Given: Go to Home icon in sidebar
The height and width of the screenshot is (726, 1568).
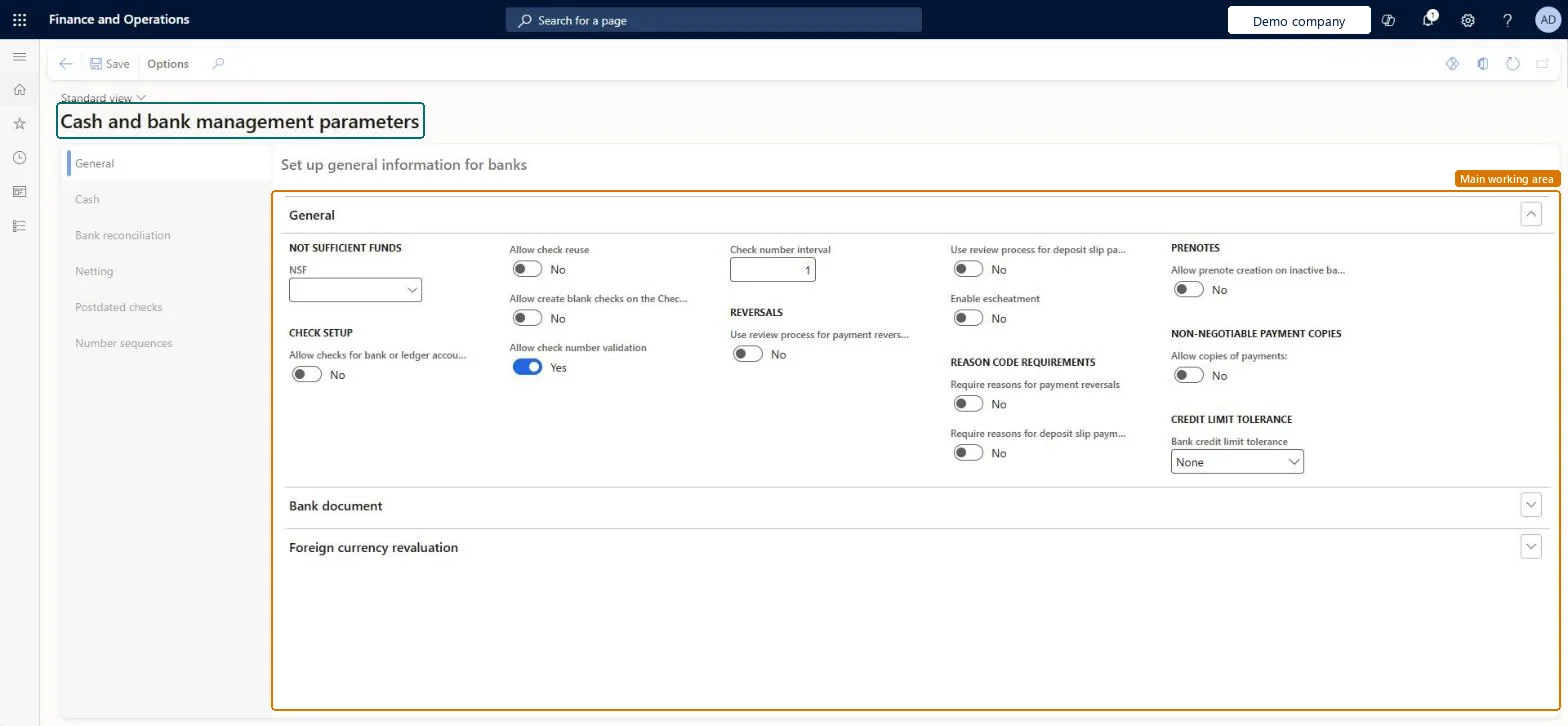Looking at the screenshot, I should tap(19, 90).
